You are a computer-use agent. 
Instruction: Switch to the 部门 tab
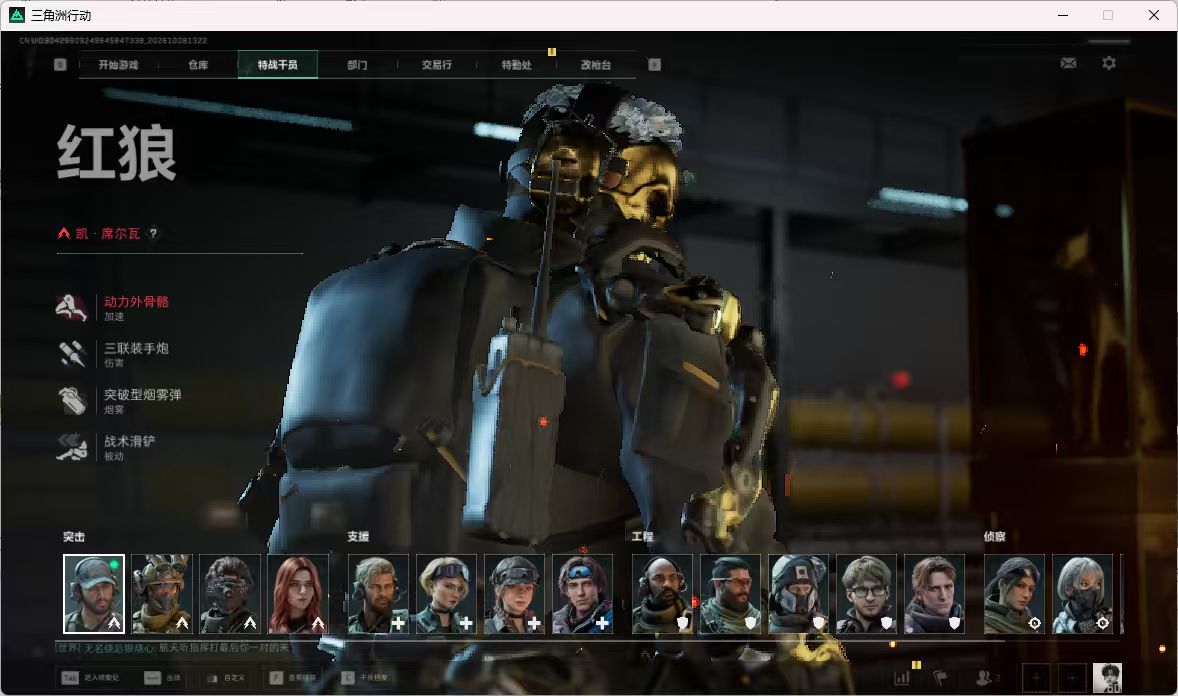pos(358,65)
